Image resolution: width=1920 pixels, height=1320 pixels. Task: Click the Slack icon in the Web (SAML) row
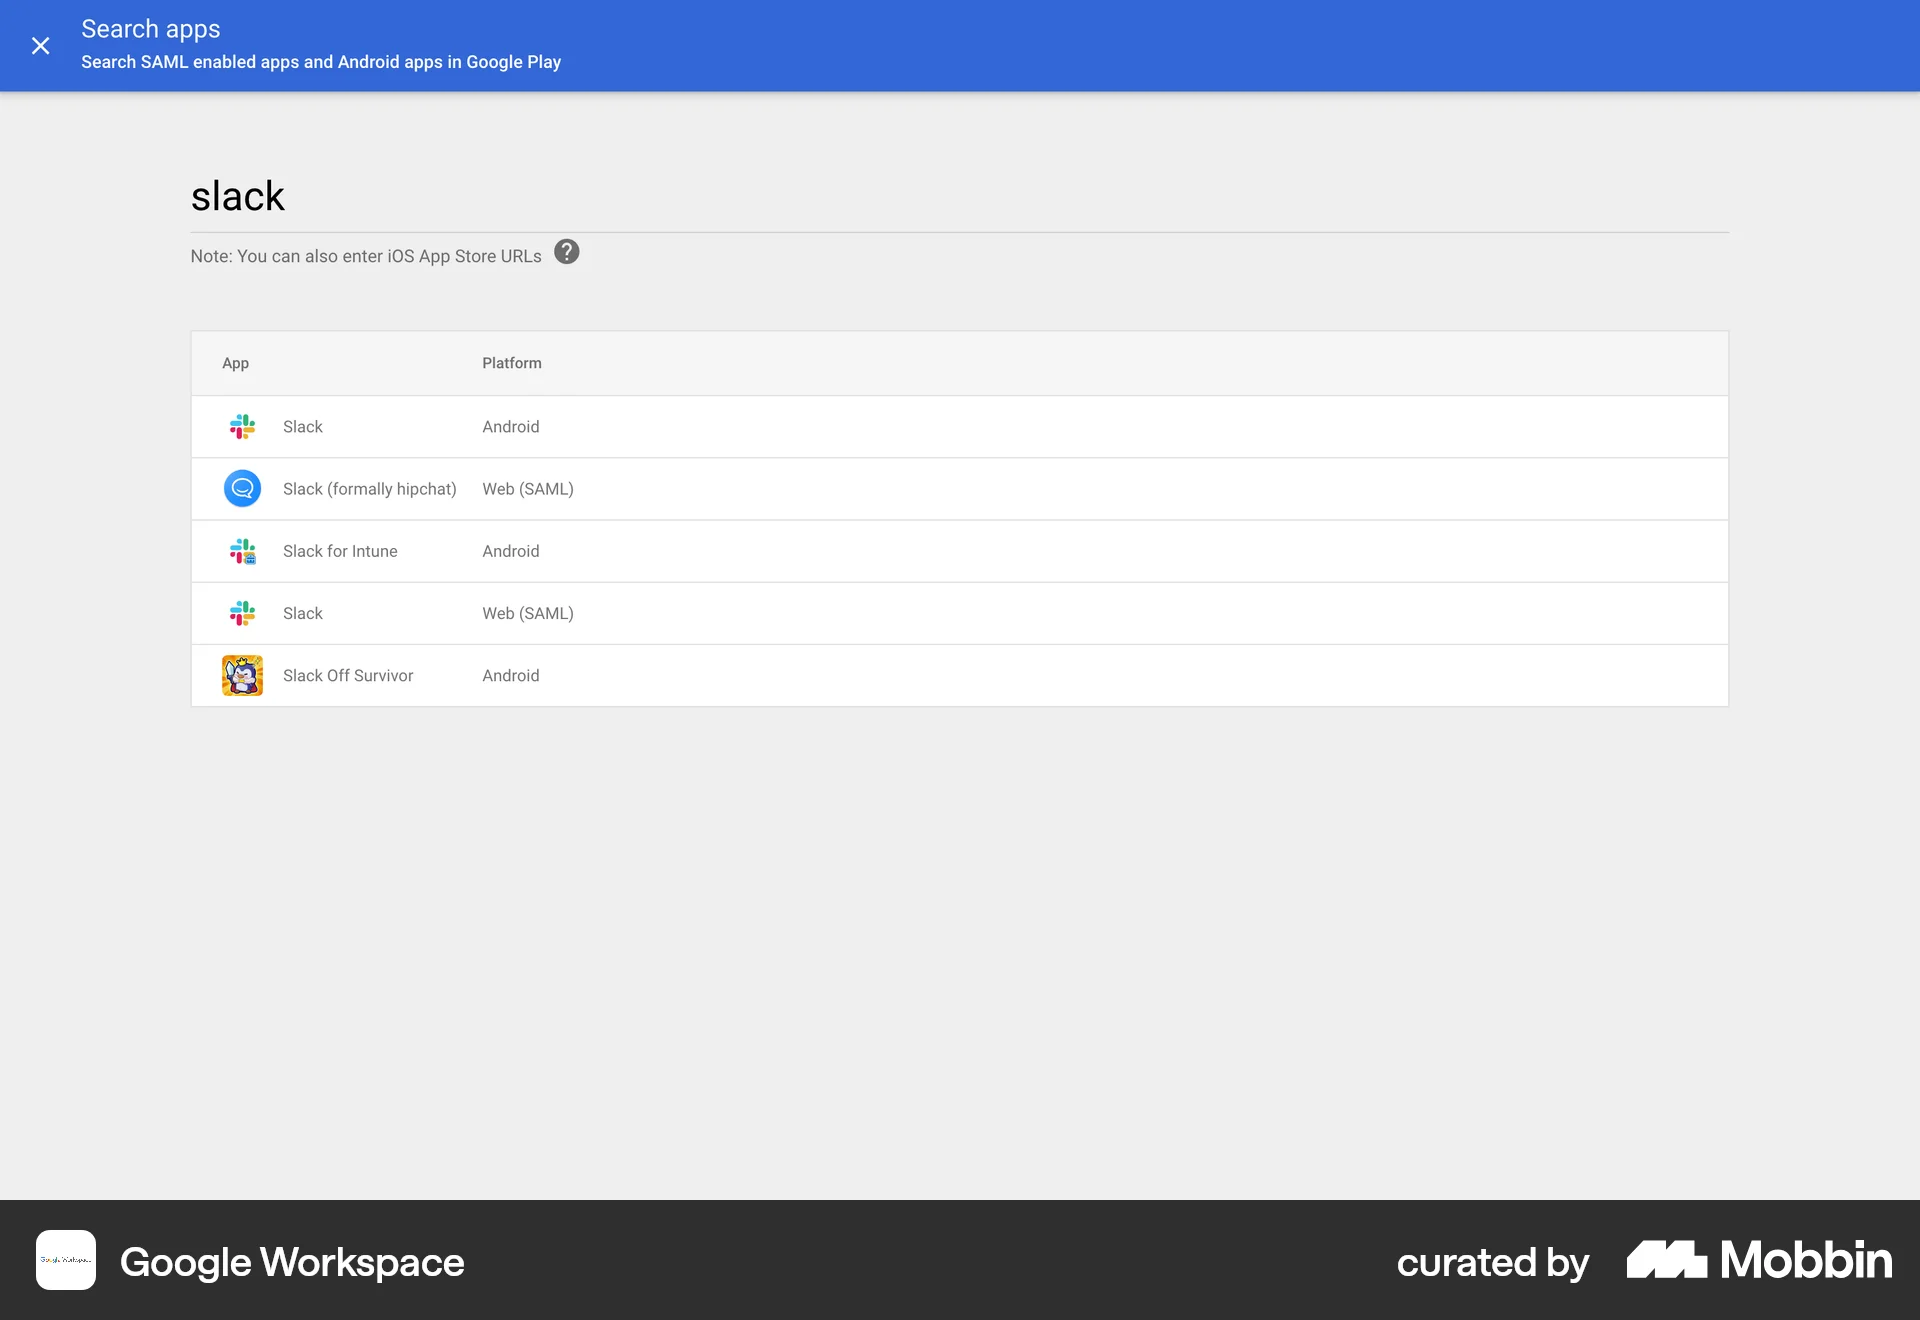(x=242, y=613)
